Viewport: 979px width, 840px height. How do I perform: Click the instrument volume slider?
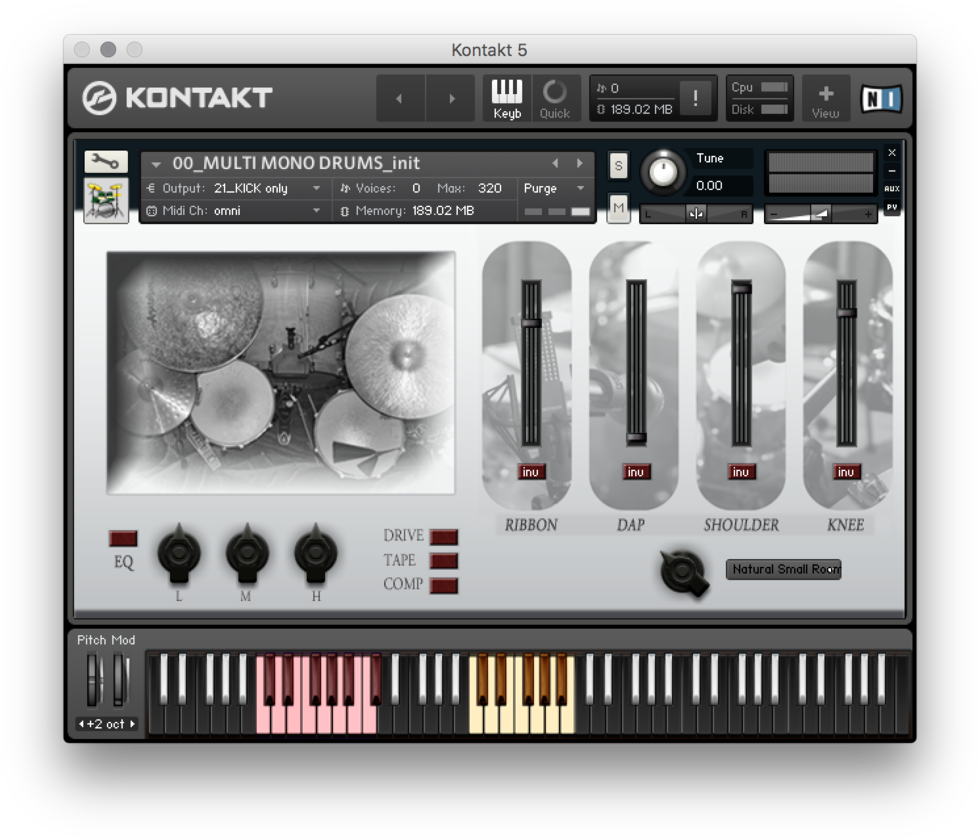pos(821,214)
